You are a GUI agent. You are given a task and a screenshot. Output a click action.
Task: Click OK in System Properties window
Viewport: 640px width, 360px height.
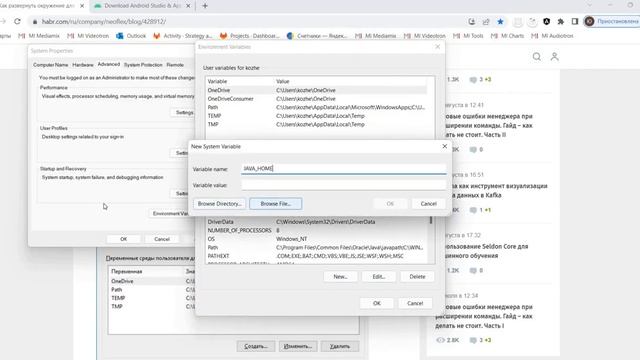pos(124,239)
